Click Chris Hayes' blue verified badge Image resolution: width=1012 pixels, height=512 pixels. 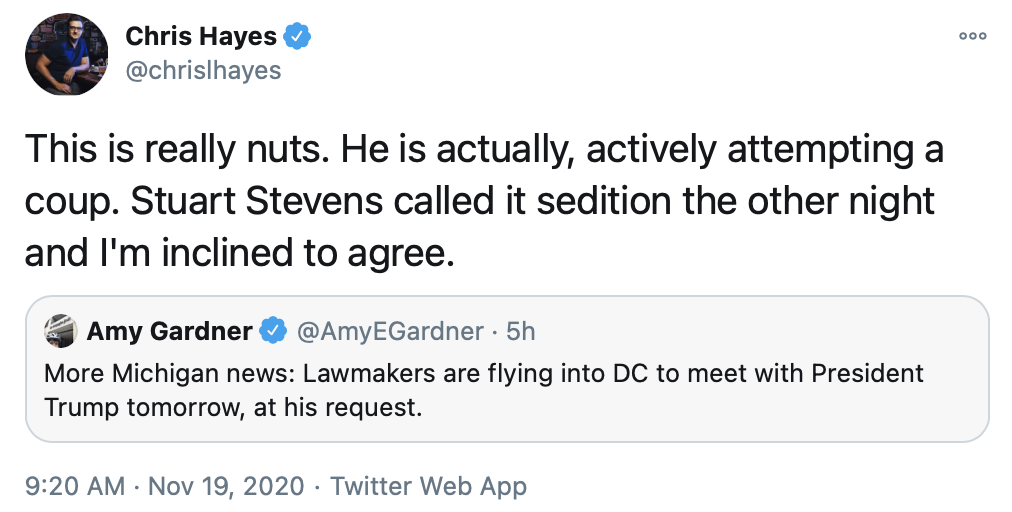298,37
